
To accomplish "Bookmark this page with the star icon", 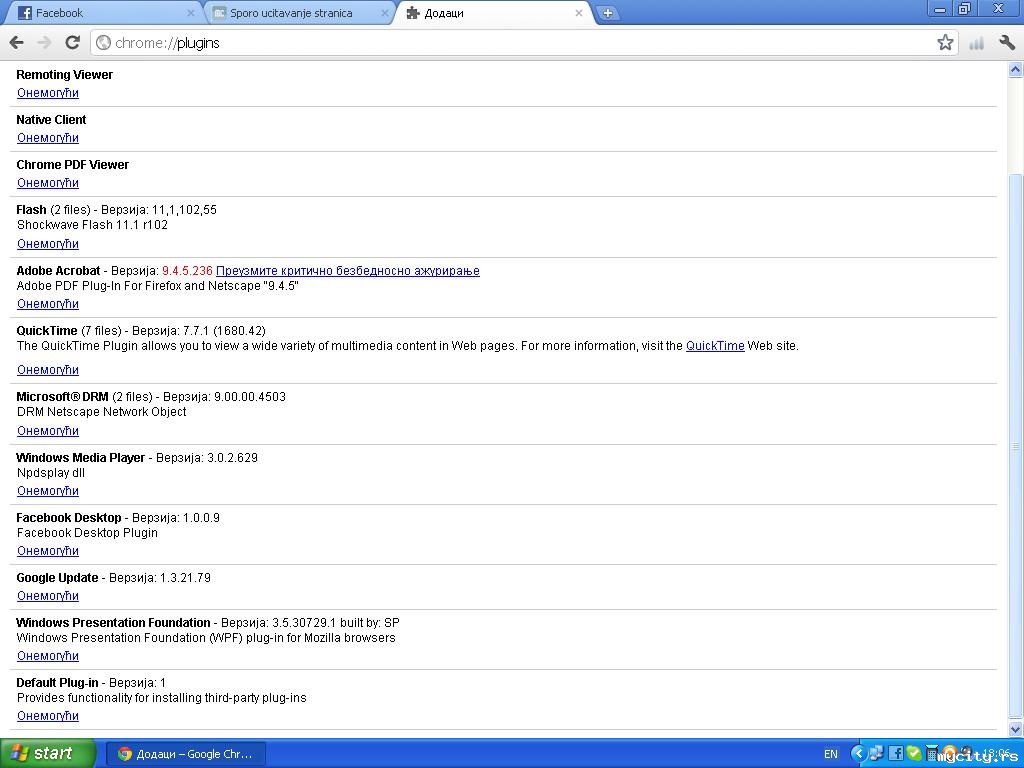I will pyautogui.click(x=945, y=43).
